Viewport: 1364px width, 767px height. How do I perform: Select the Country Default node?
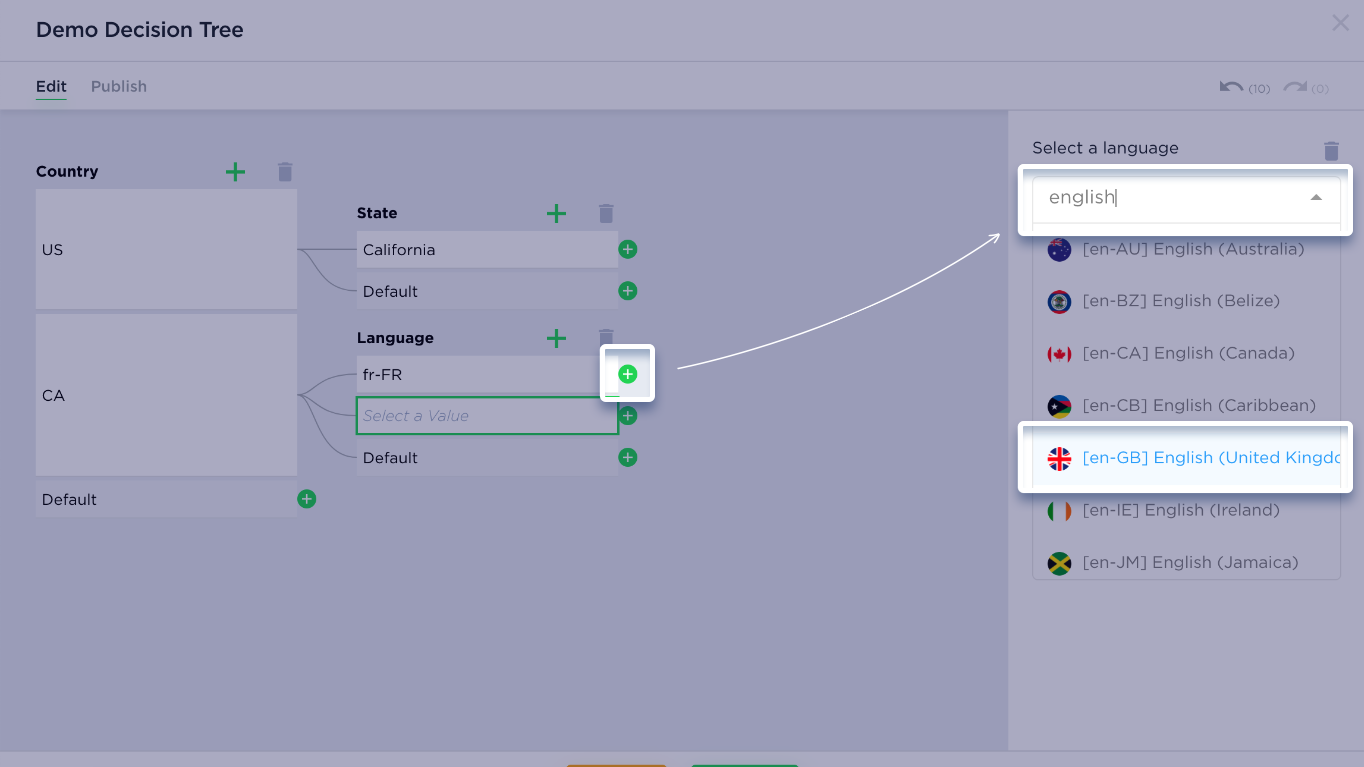tap(166, 499)
